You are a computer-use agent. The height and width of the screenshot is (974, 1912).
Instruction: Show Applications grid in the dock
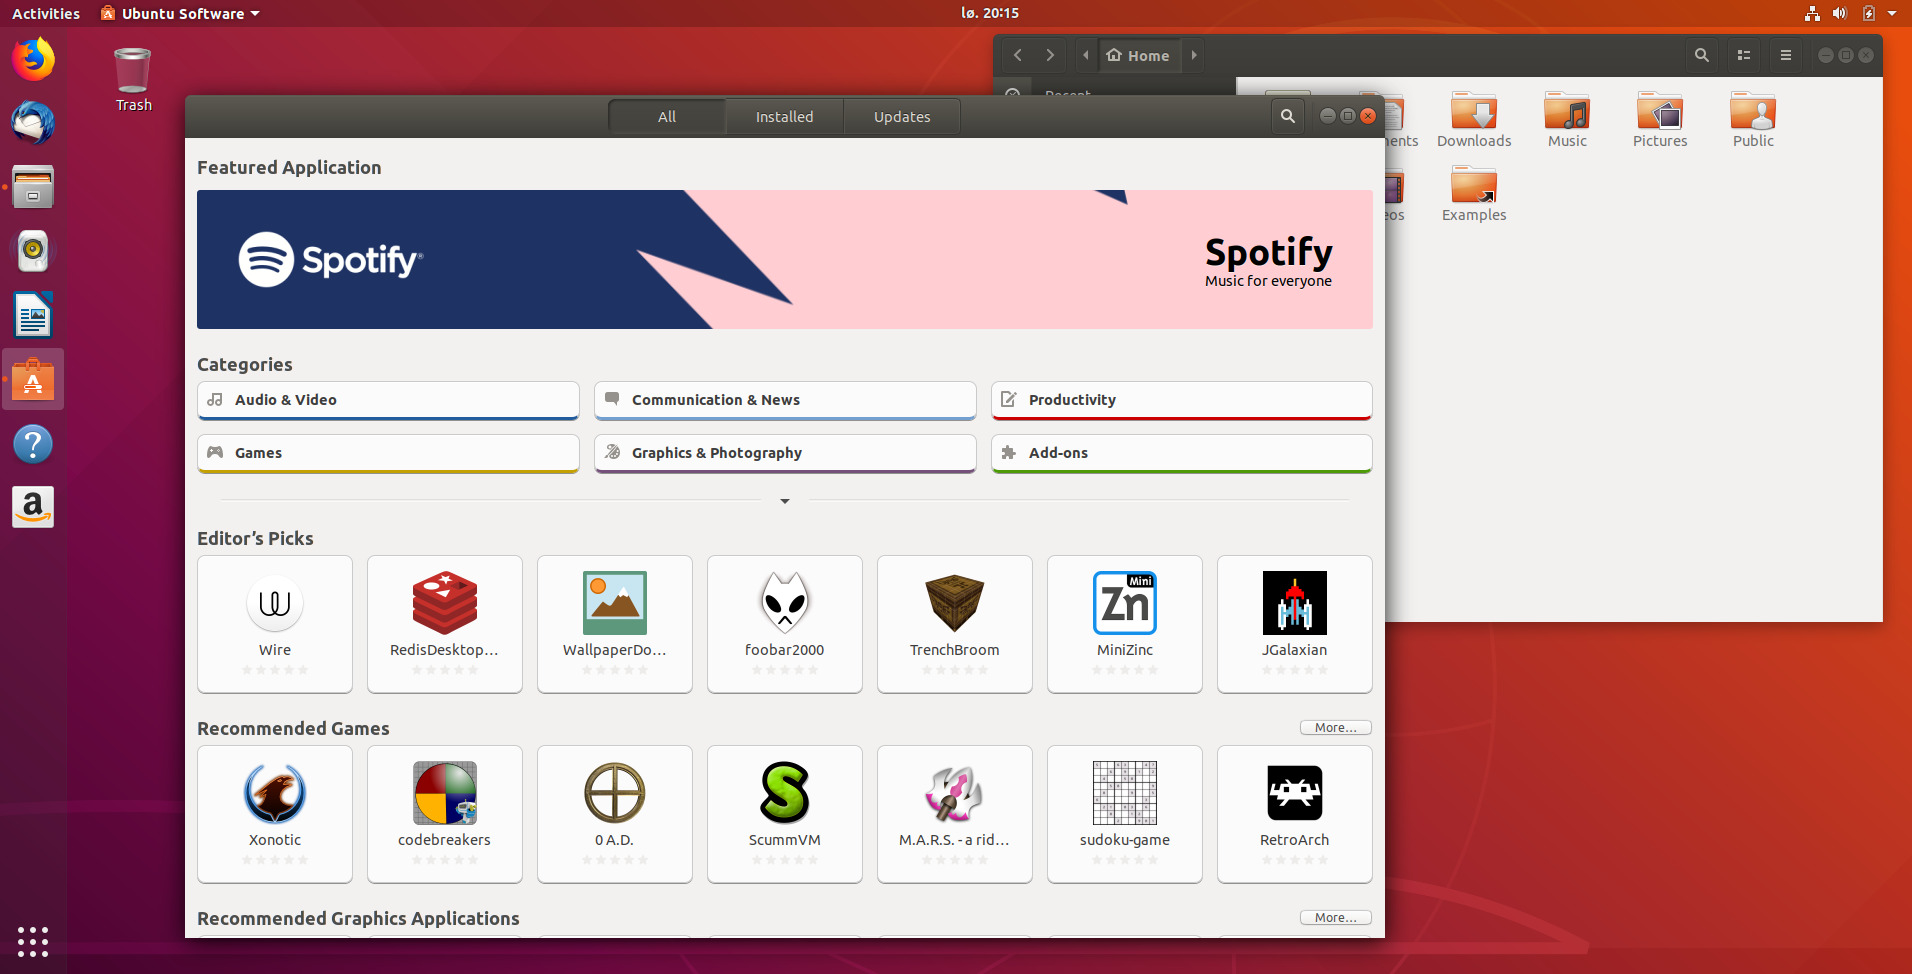tap(33, 941)
